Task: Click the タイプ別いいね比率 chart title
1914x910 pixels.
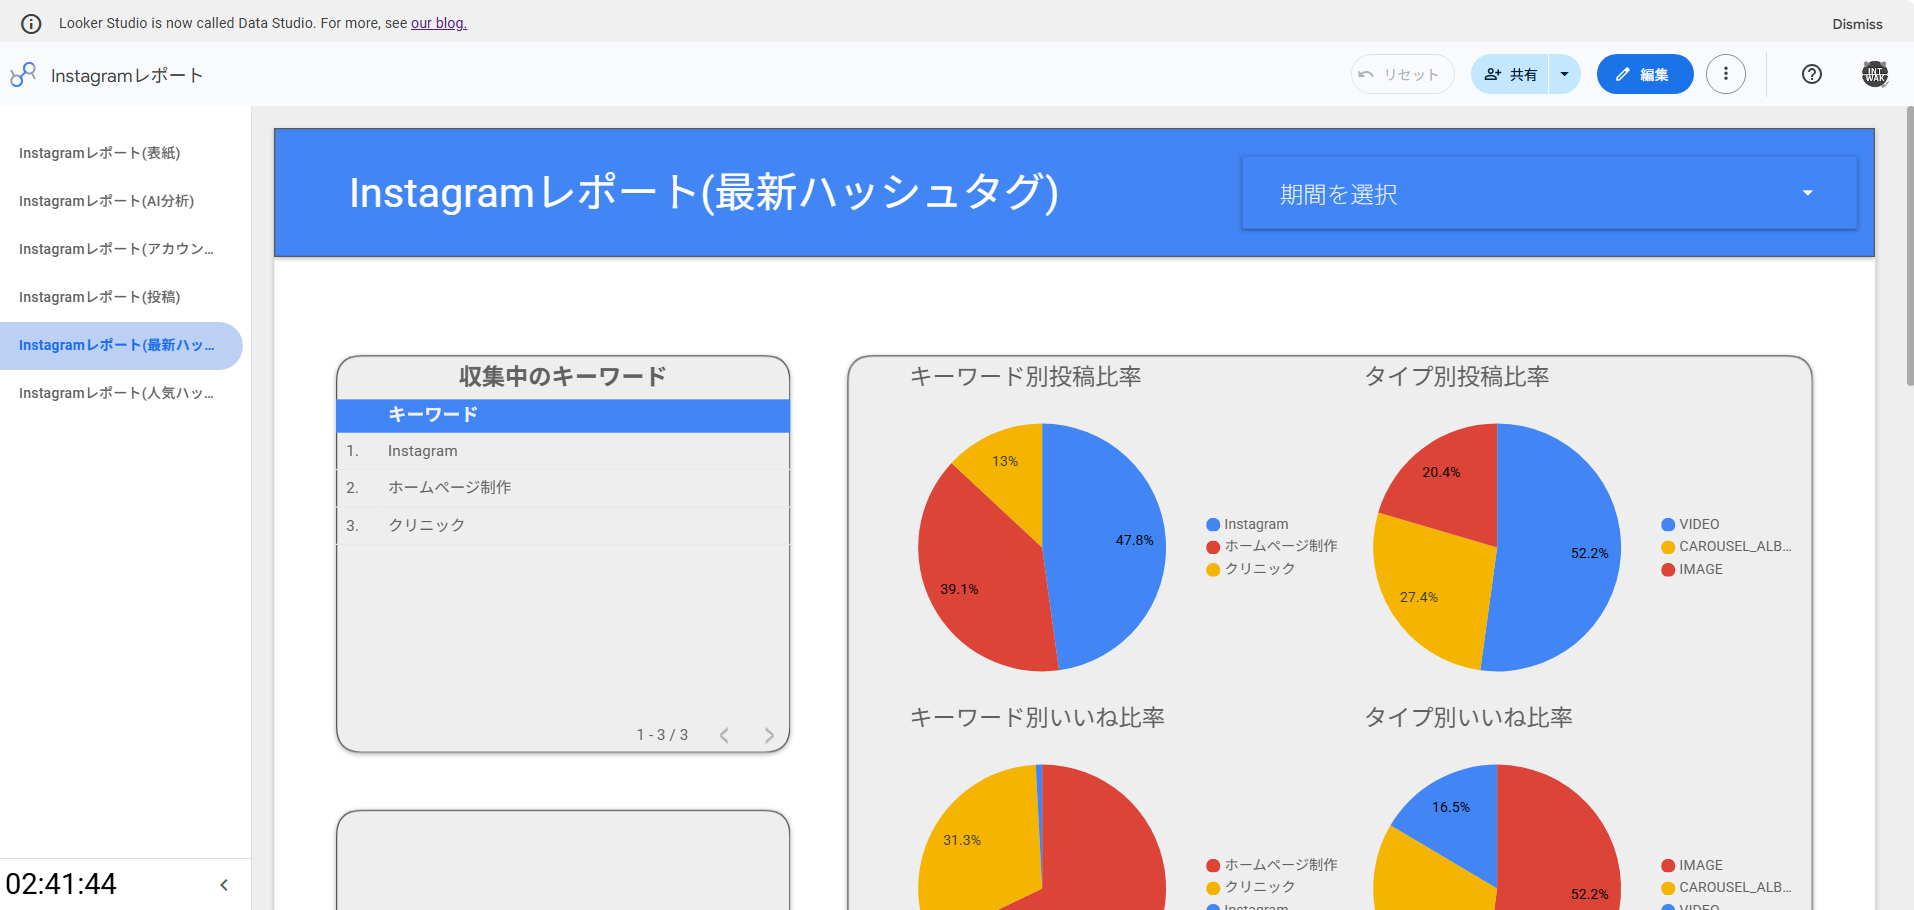Action: 1469,718
